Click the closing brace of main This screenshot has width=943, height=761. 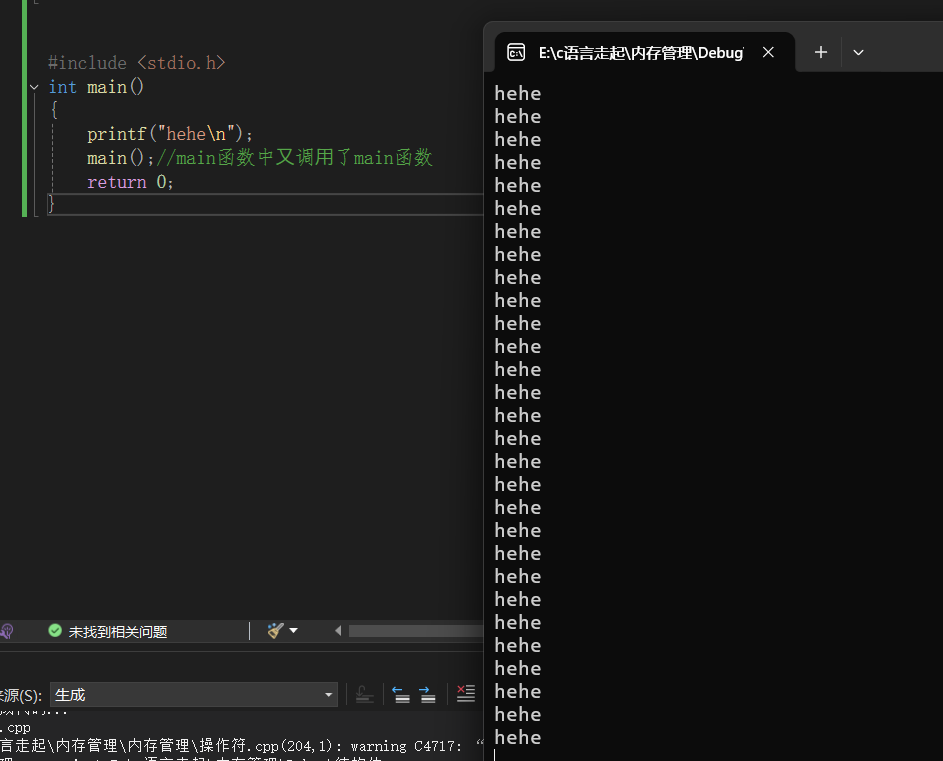click(52, 204)
